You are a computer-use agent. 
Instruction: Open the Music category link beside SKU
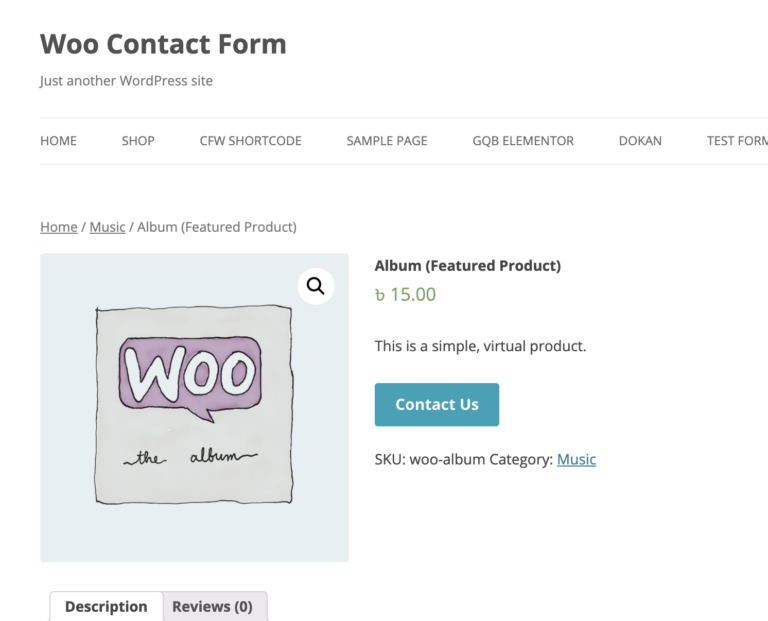pyautogui.click(x=576, y=460)
